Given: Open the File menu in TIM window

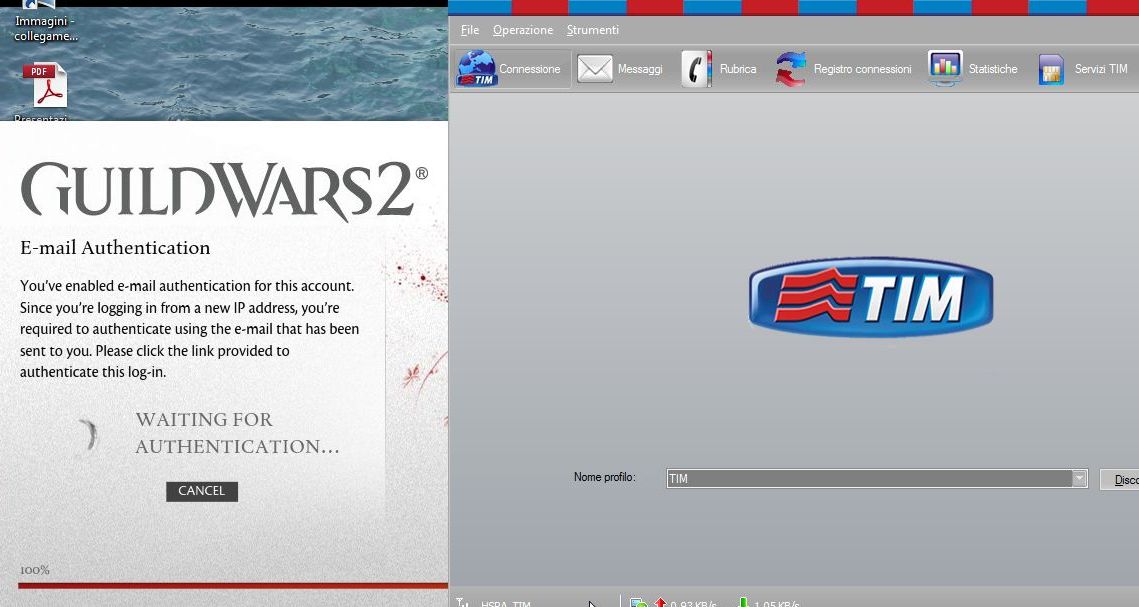Looking at the screenshot, I should coord(470,30).
